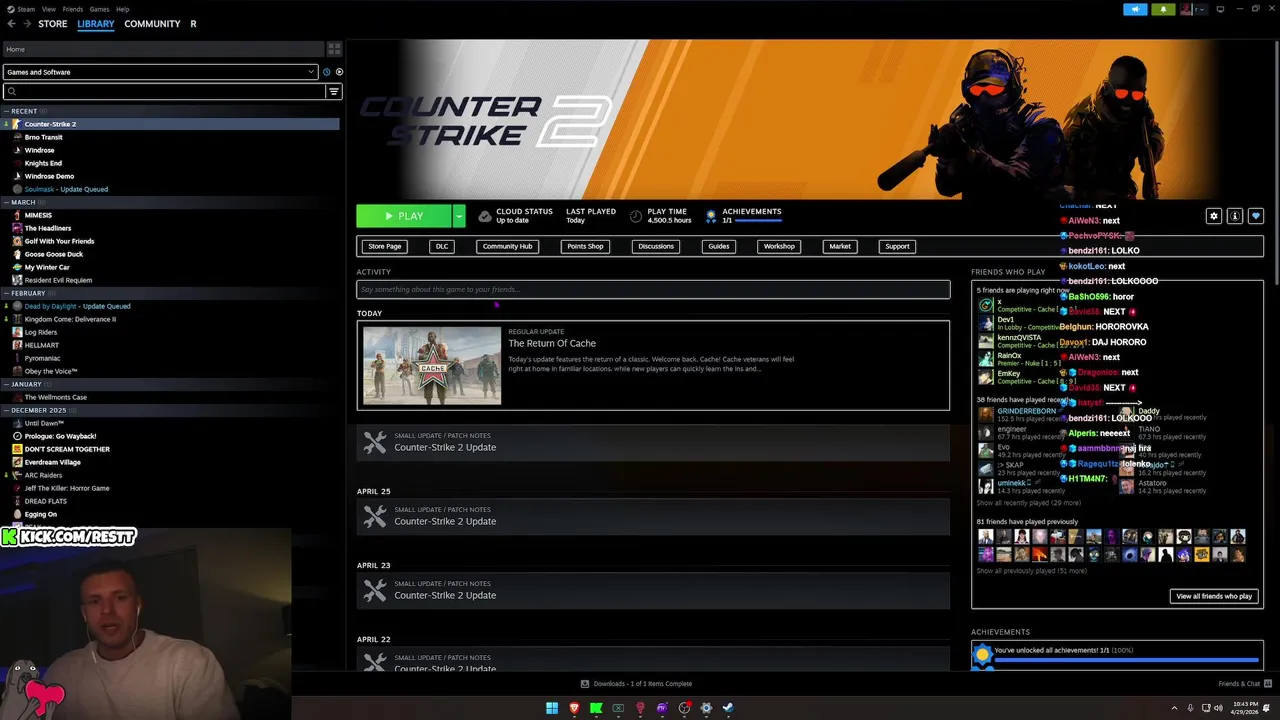
Task: Select Resident Evil Requiem in library
Action: pyautogui.click(x=58, y=280)
